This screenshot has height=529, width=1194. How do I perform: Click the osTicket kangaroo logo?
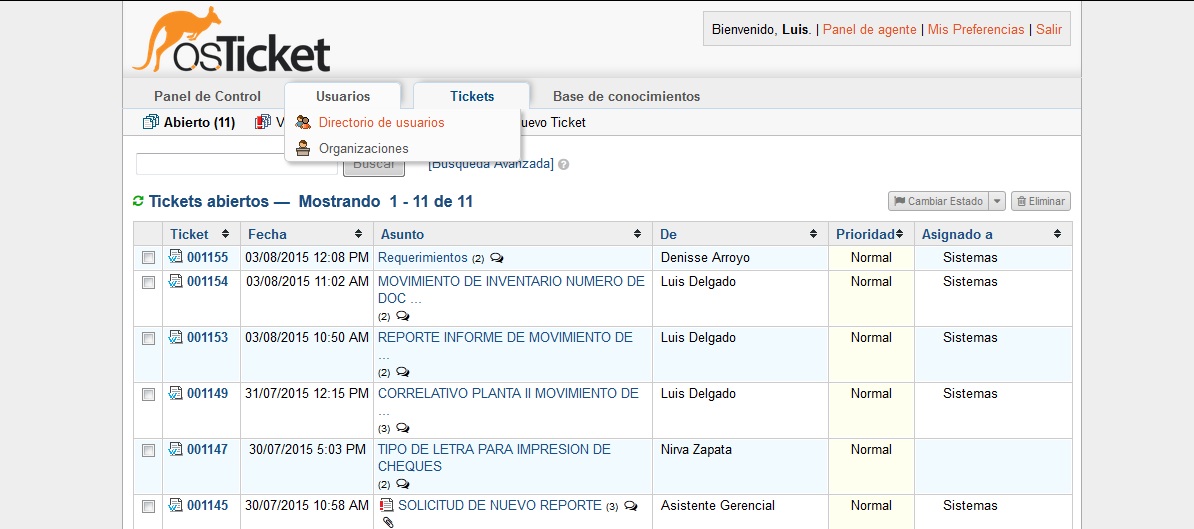[231, 40]
